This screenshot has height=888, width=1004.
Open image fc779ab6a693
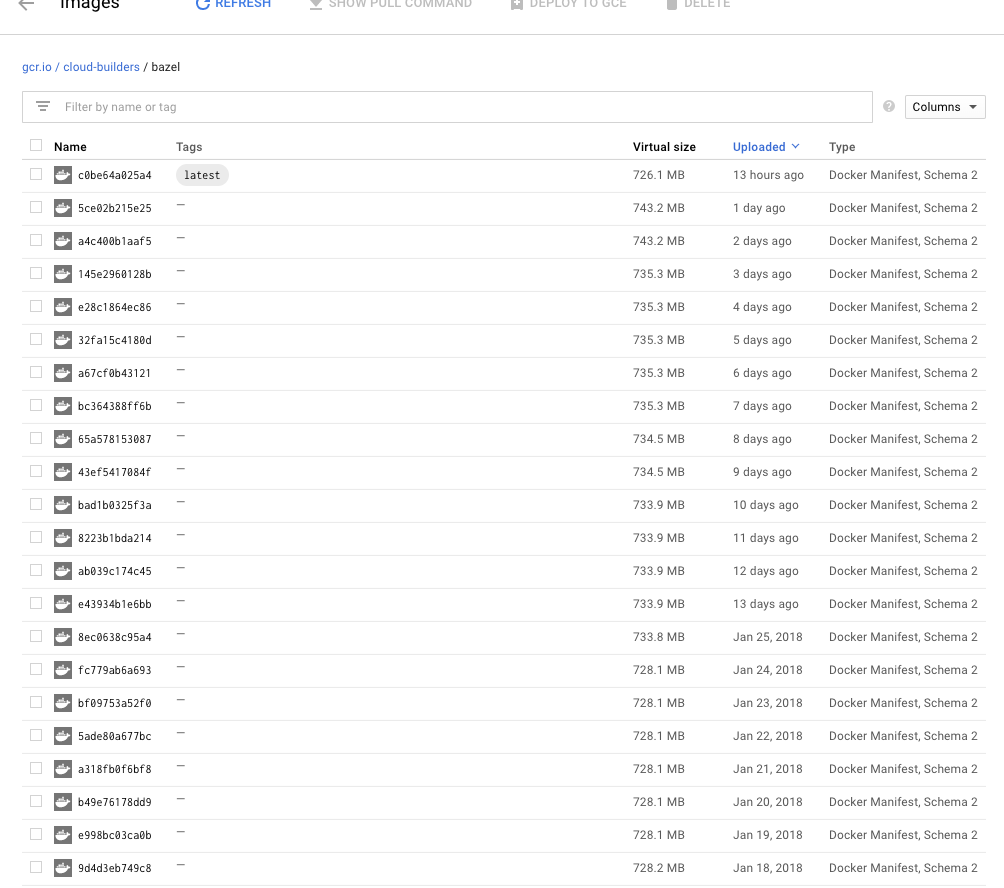[x=115, y=670]
